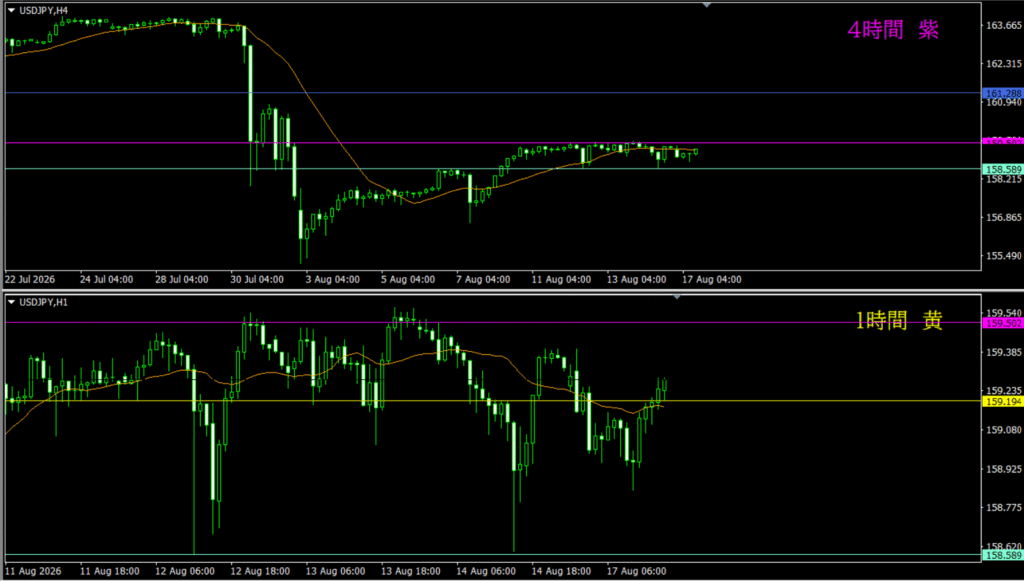
Task: Click the 158.925 price scale value
Action: [1004, 469]
